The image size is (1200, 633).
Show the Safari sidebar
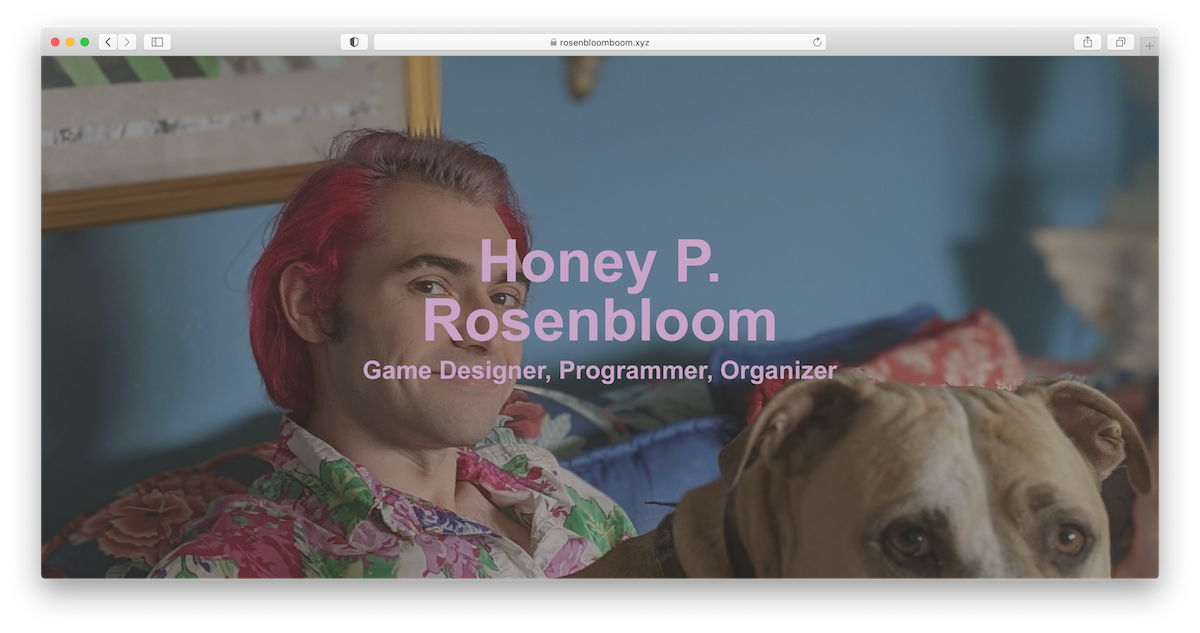click(x=157, y=42)
